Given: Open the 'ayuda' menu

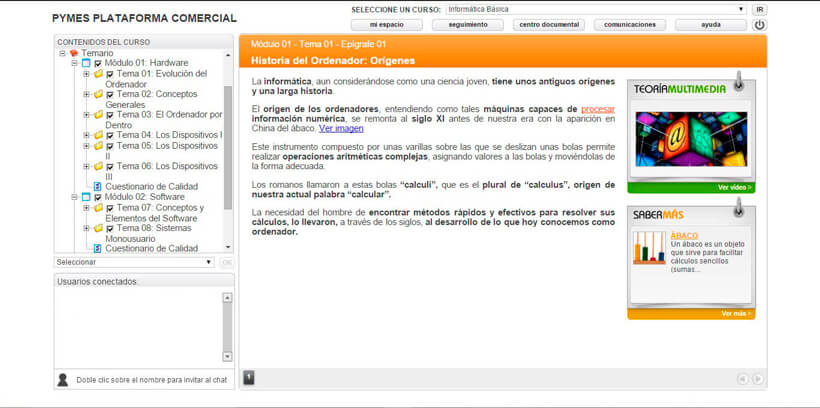Looking at the screenshot, I should (711, 25).
